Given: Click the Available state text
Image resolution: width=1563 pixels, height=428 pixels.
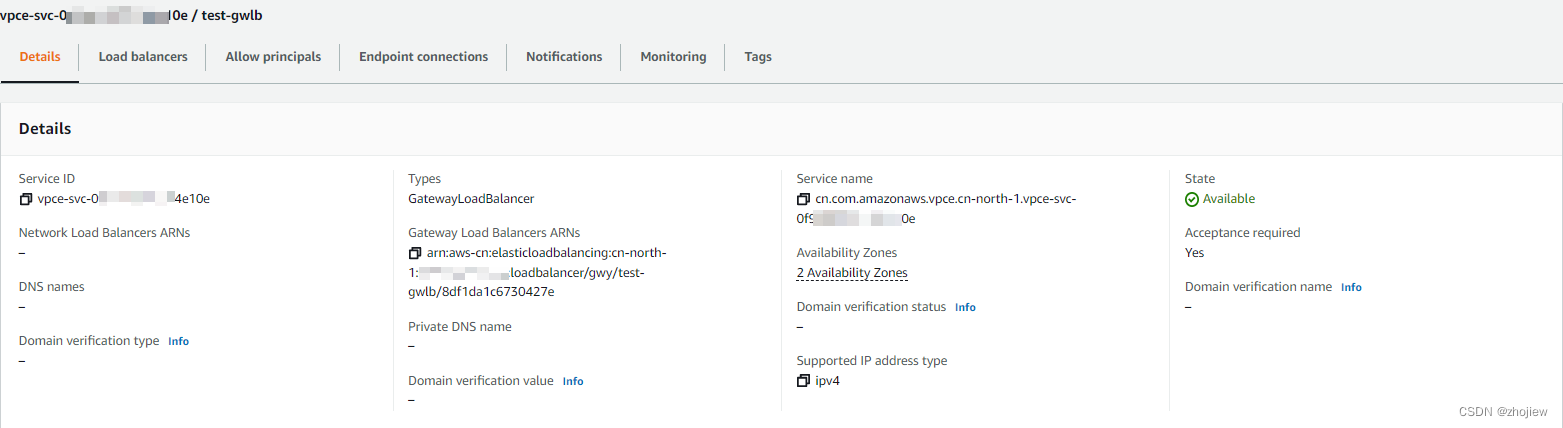Looking at the screenshot, I should [x=1229, y=199].
